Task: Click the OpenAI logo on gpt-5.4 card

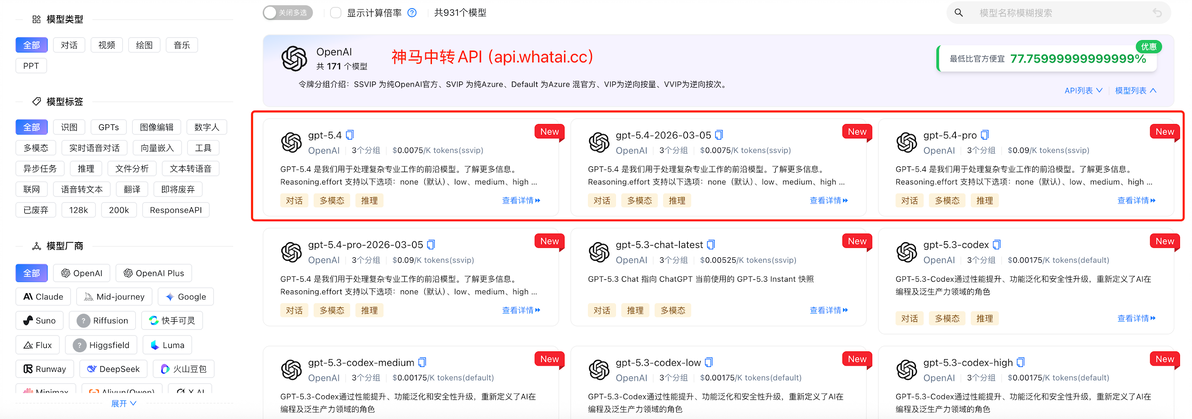Action: coord(291,142)
